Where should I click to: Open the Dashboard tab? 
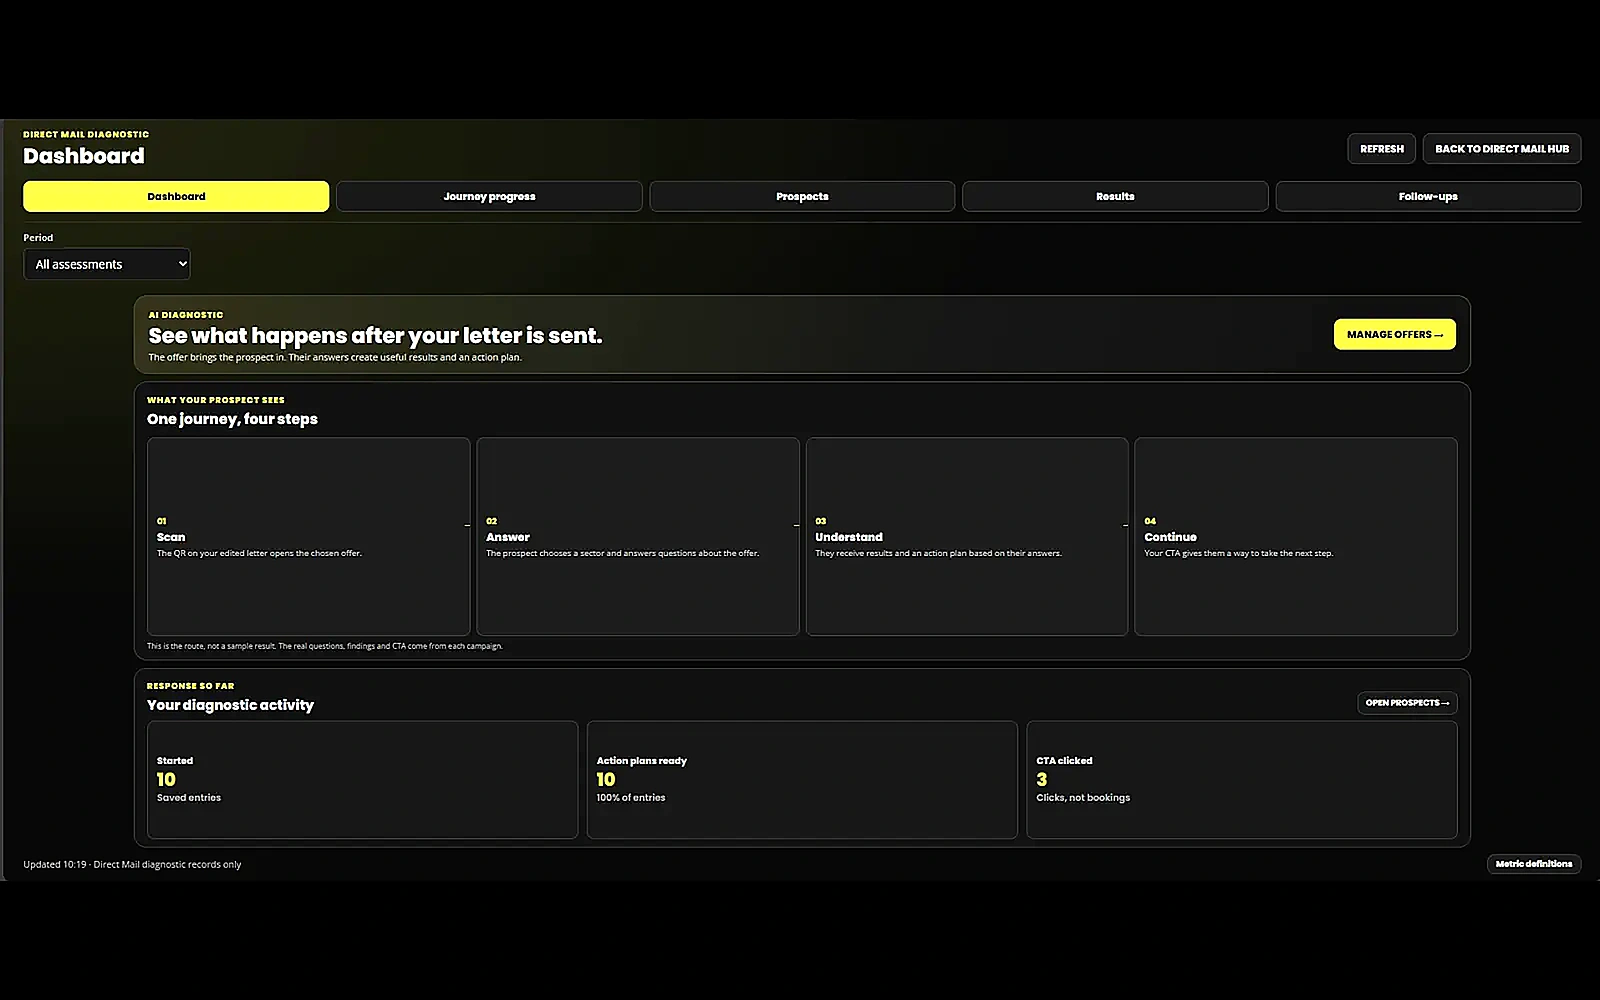pyautogui.click(x=176, y=196)
